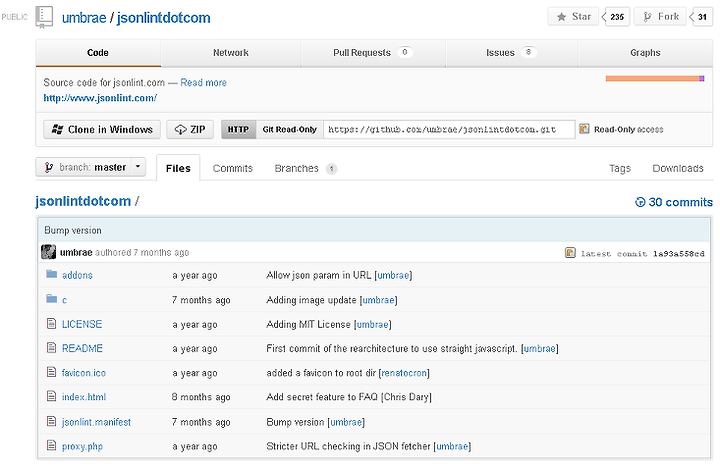Copy the clone URL with clipboard icon
Viewport: 720px width, 468px height.
pyautogui.click(x=584, y=129)
